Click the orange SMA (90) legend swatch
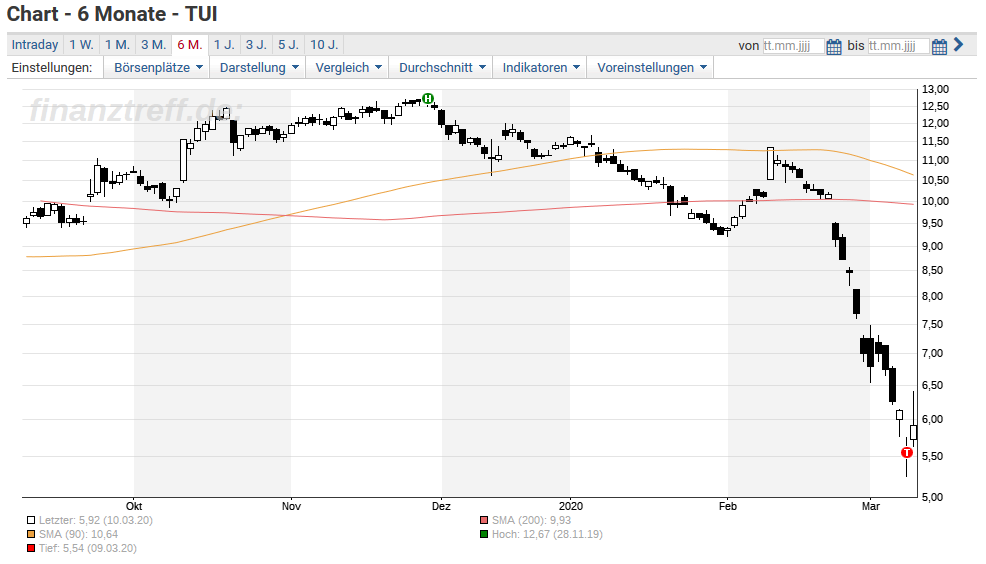The height and width of the screenshot is (564, 986). (x=31, y=534)
